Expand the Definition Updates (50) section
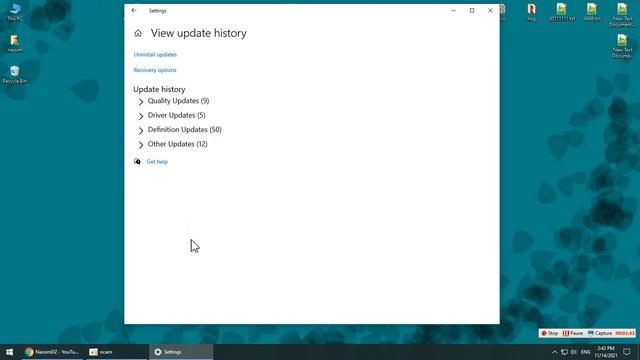 click(180, 130)
